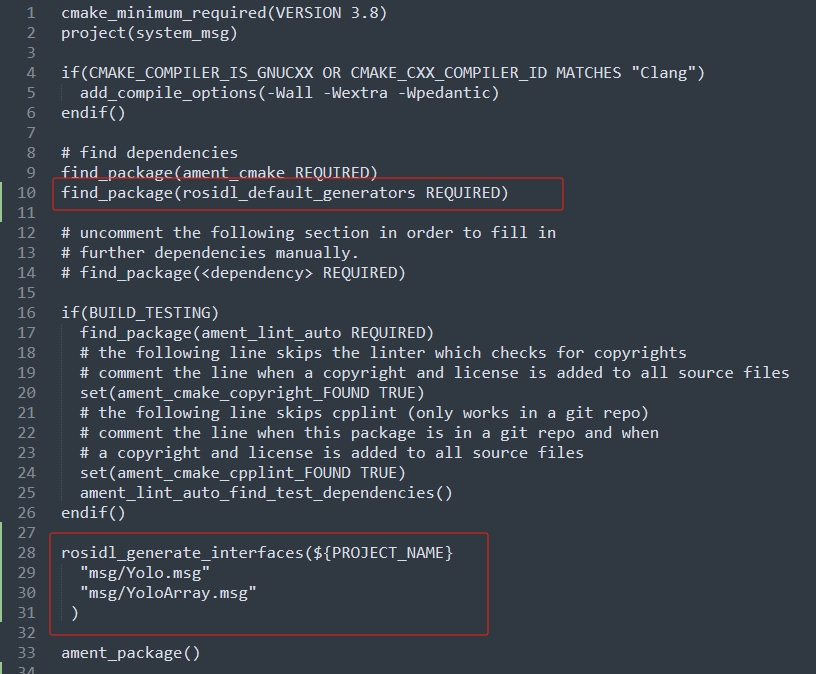Click find_package(ament_cmake REQUIRED) line
Image resolution: width=816 pixels, height=674 pixels.
[x=219, y=173]
